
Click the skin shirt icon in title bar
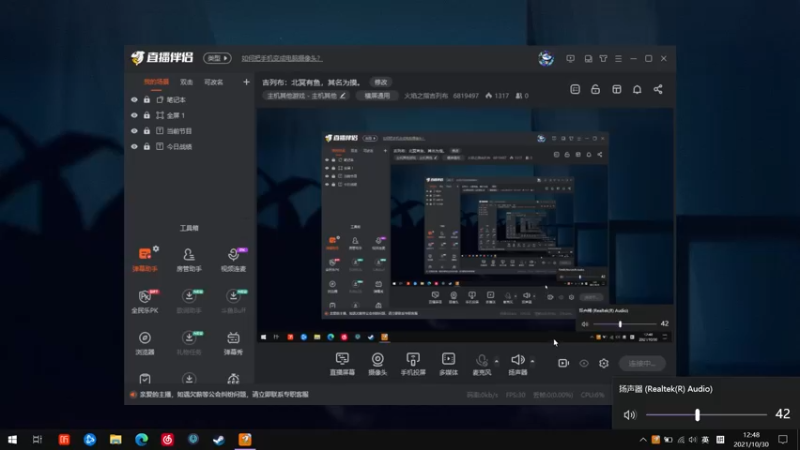pos(604,59)
